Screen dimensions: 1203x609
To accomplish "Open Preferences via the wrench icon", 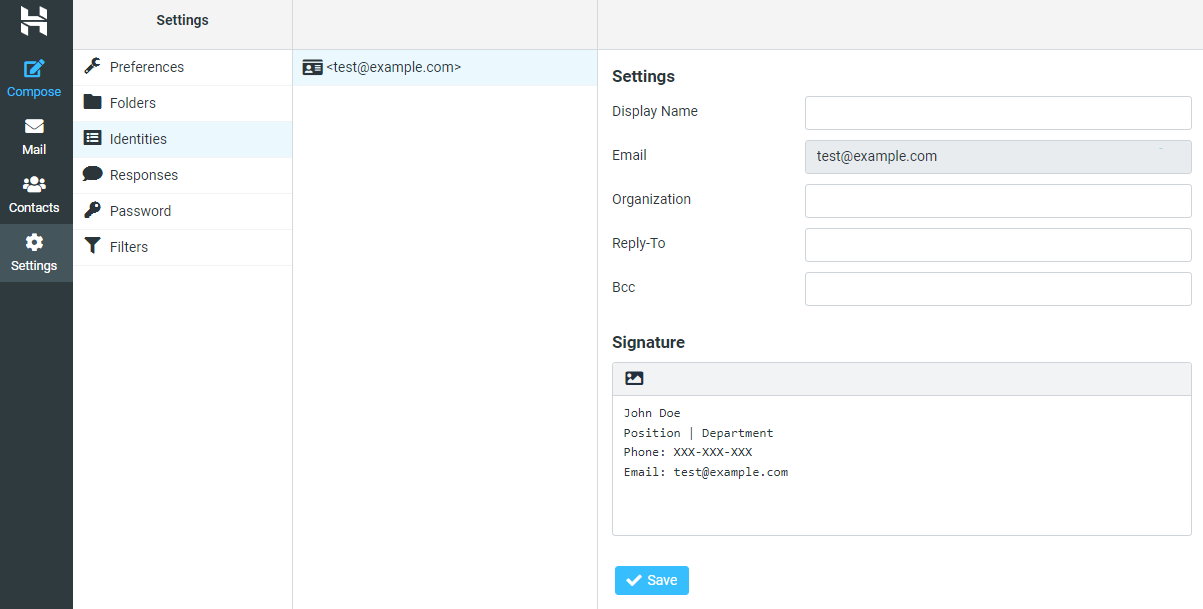I will click(x=92, y=67).
